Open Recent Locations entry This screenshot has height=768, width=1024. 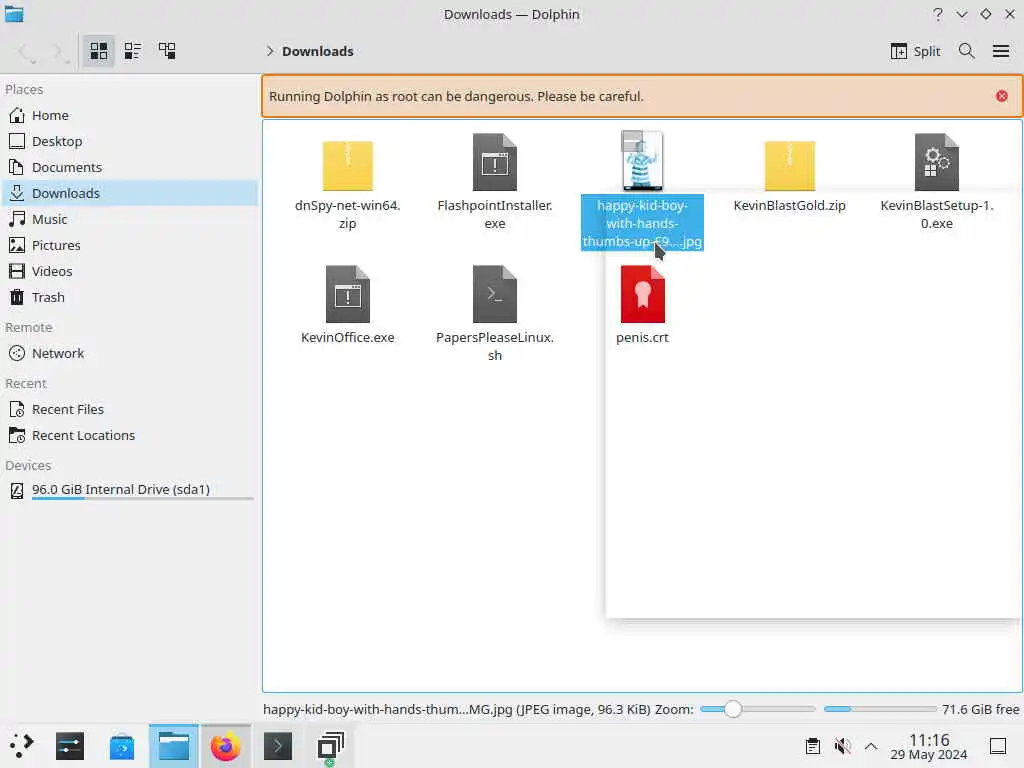point(129,436)
